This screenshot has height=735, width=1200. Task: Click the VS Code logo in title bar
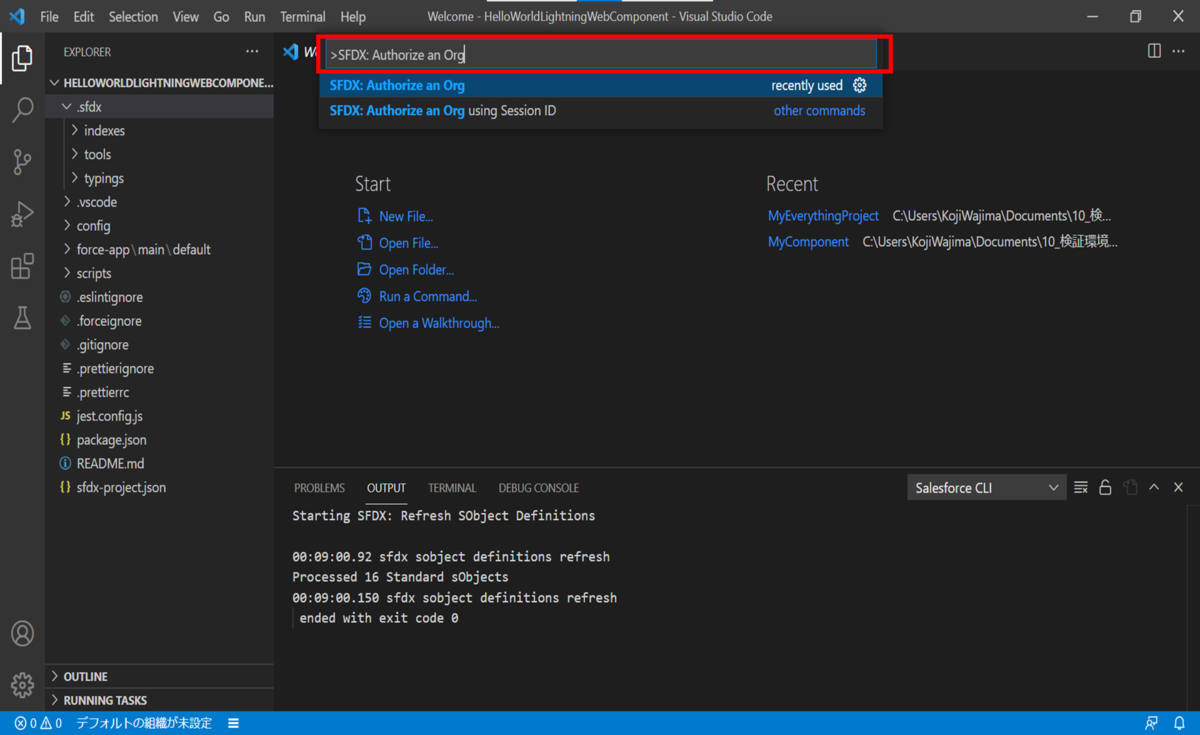(x=16, y=16)
